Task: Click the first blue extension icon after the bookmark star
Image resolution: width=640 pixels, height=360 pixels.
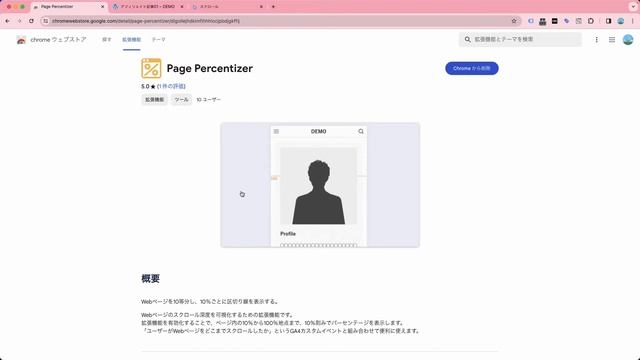Action: click(x=531, y=21)
